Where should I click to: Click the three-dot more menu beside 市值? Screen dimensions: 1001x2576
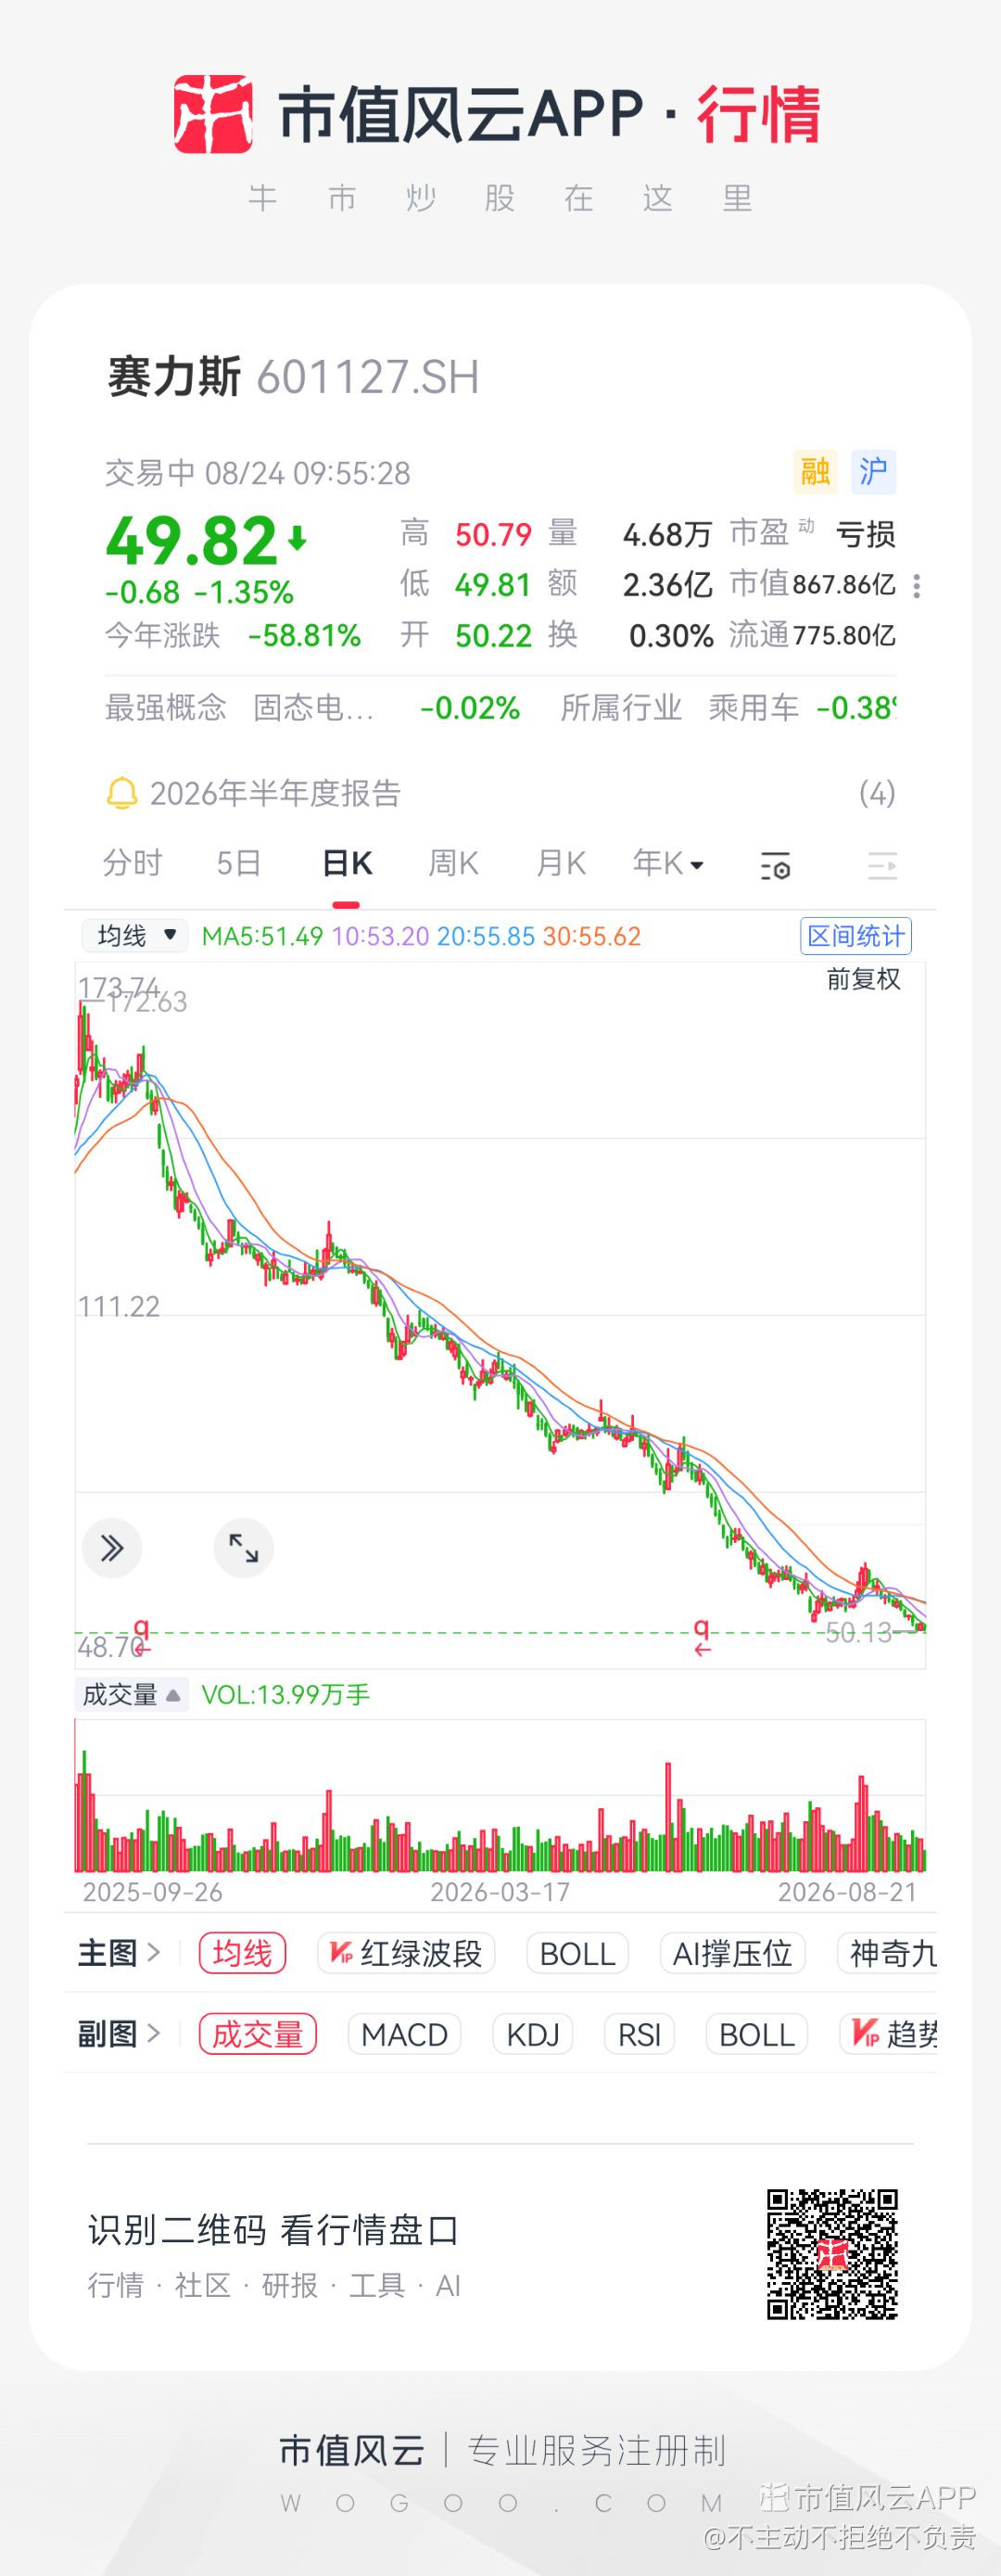[x=917, y=586]
